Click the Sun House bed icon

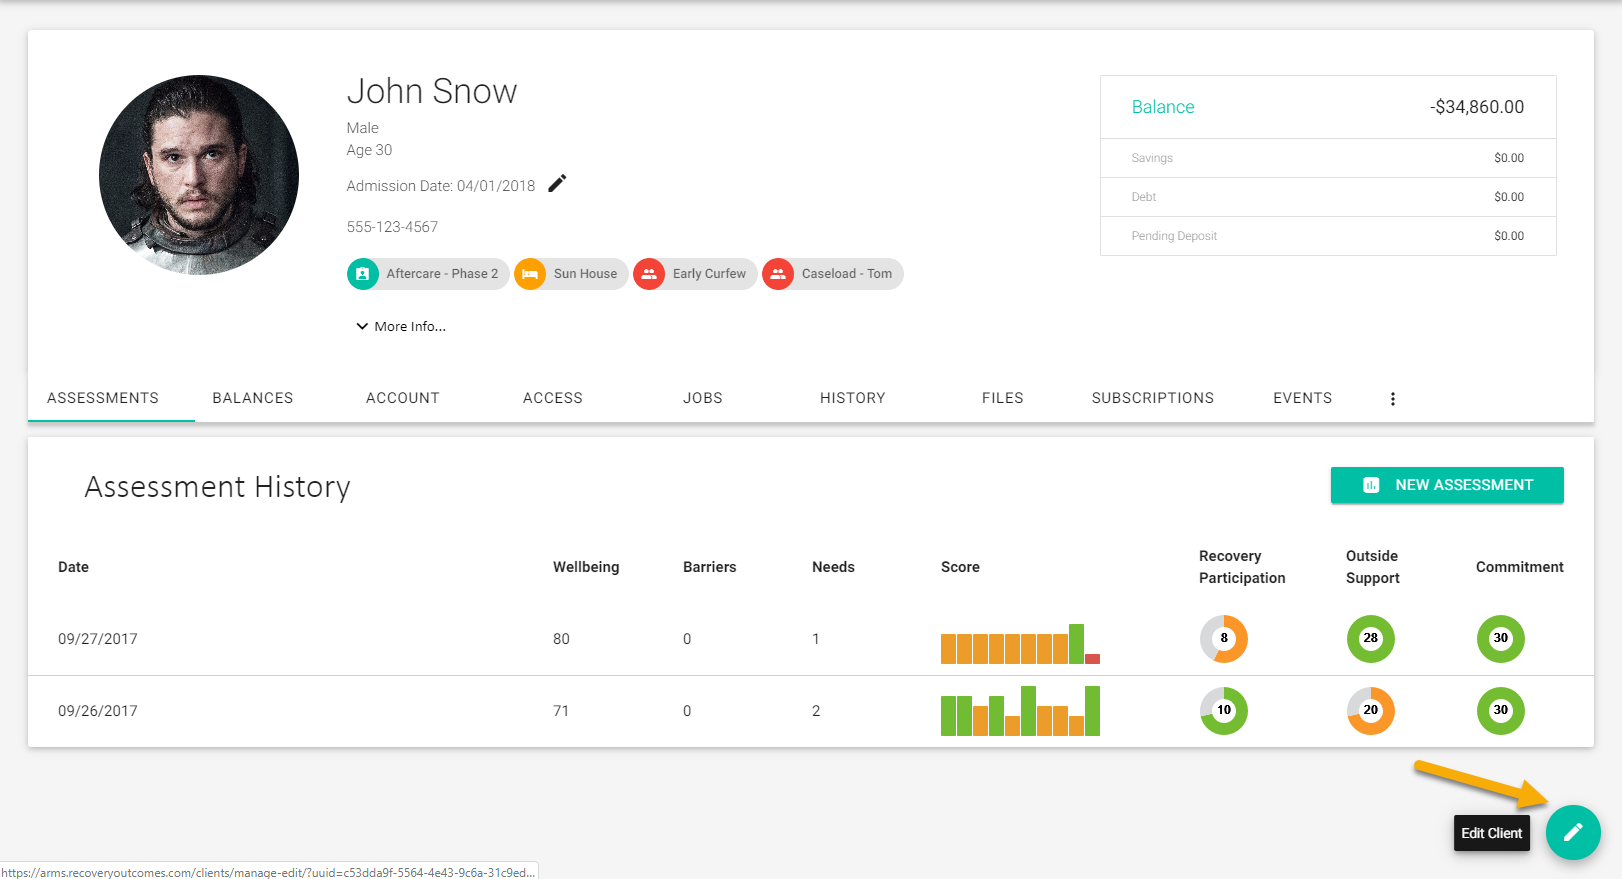coord(530,274)
